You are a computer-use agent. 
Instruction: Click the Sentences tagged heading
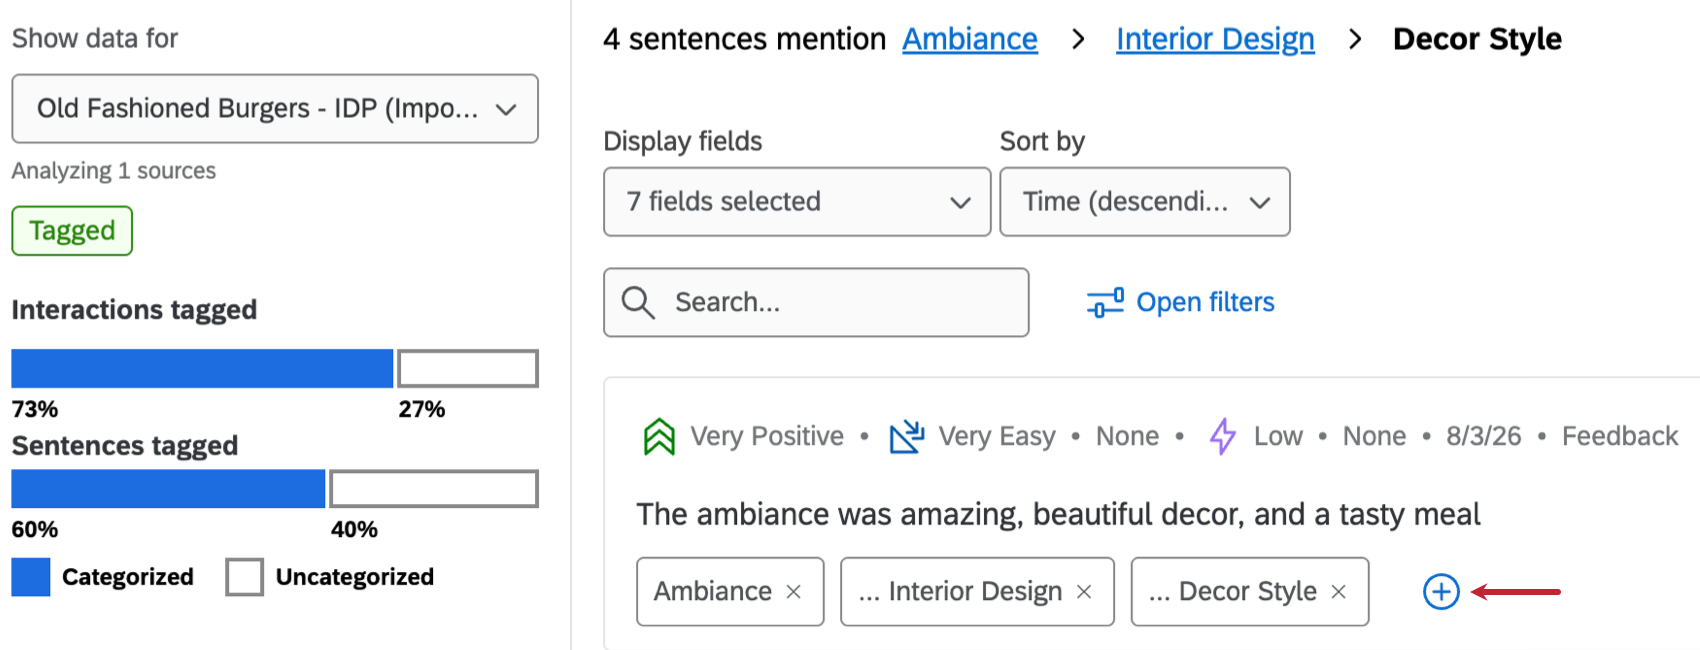tap(125, 445)
